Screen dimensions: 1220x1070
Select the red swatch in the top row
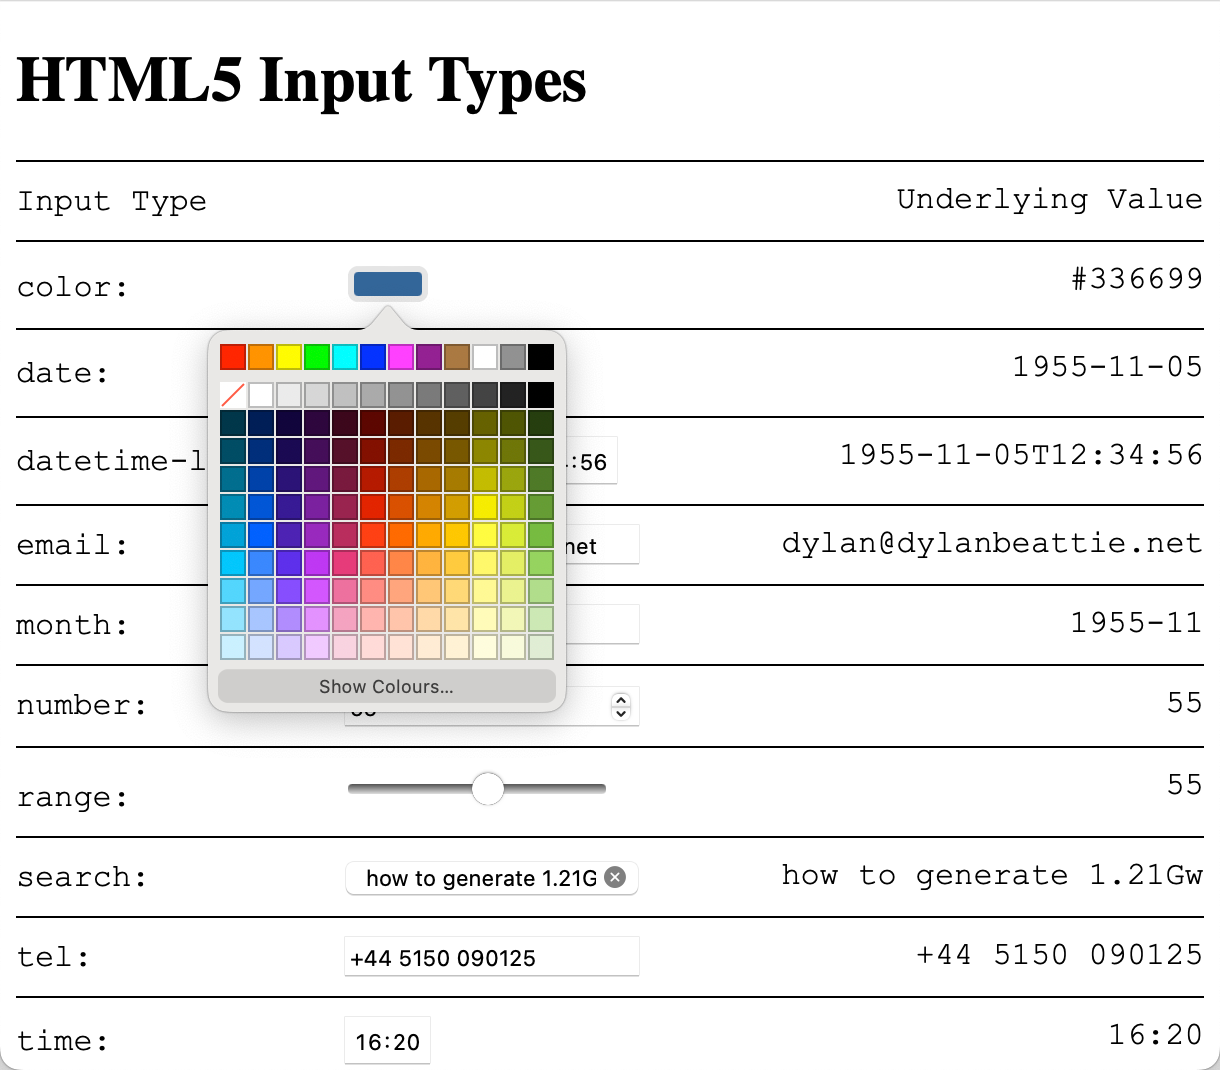pos(231,356)
